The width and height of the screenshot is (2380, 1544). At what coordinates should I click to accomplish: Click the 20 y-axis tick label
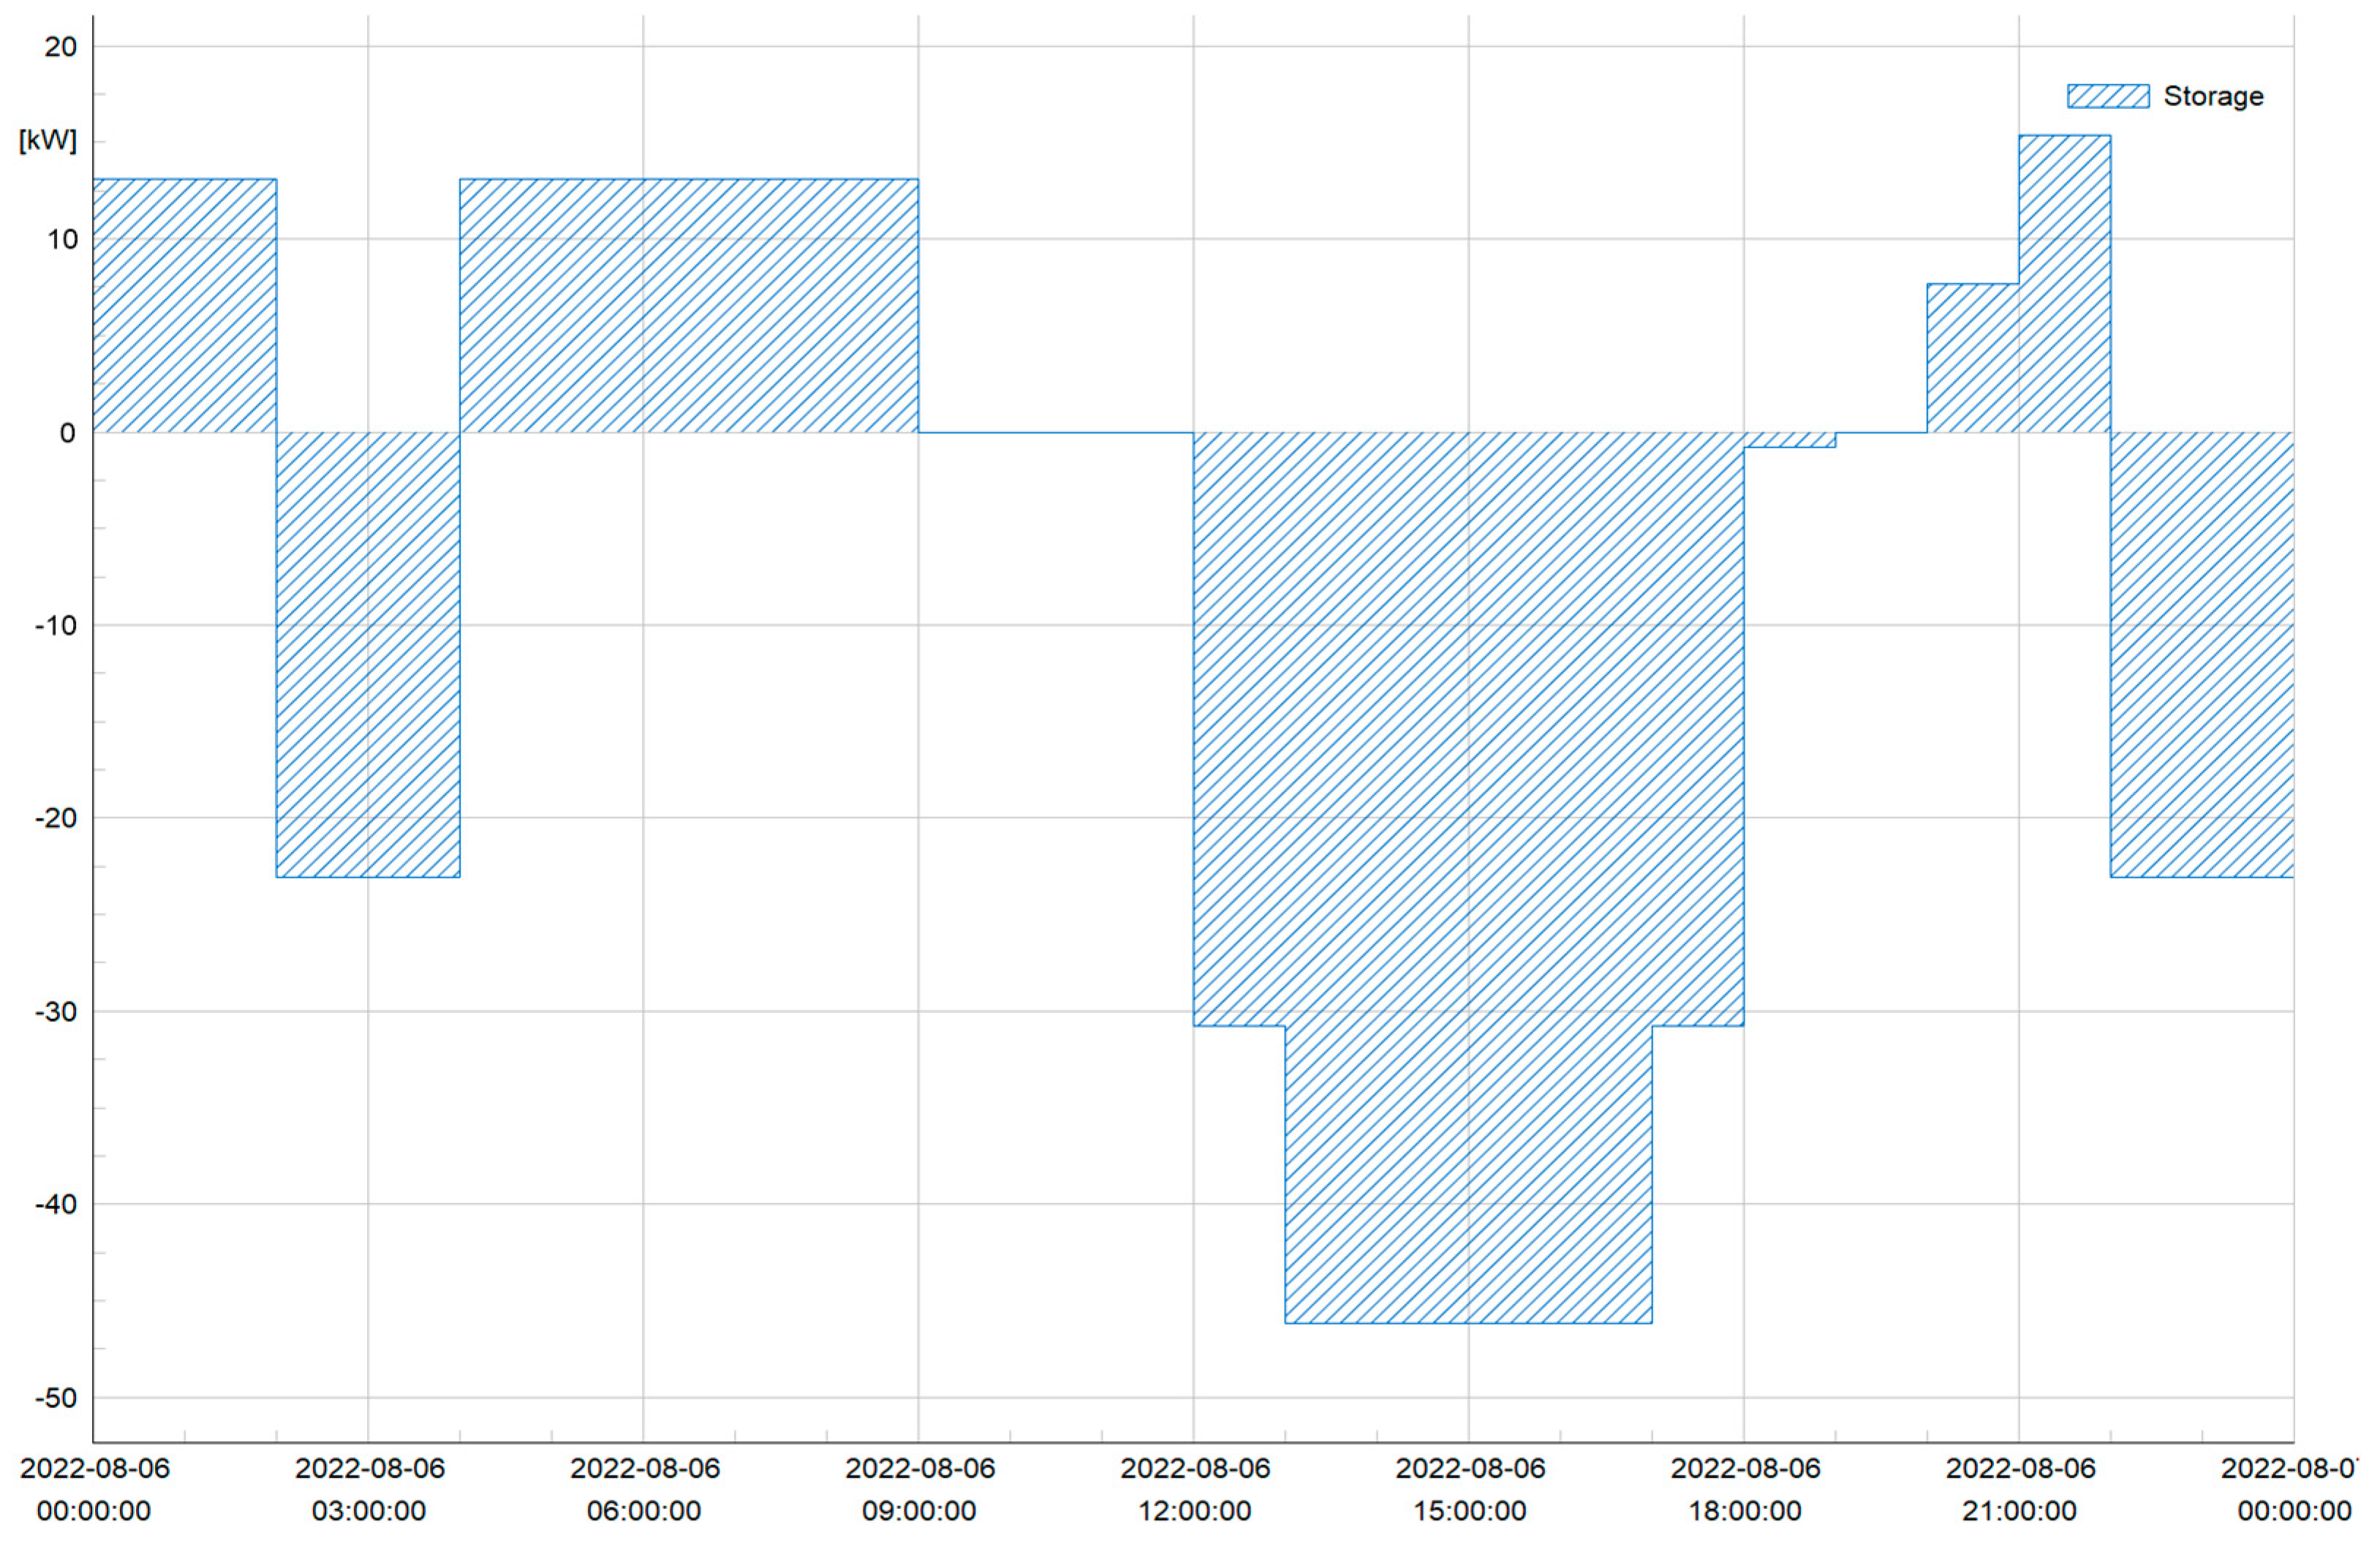(x=60, y=47)
